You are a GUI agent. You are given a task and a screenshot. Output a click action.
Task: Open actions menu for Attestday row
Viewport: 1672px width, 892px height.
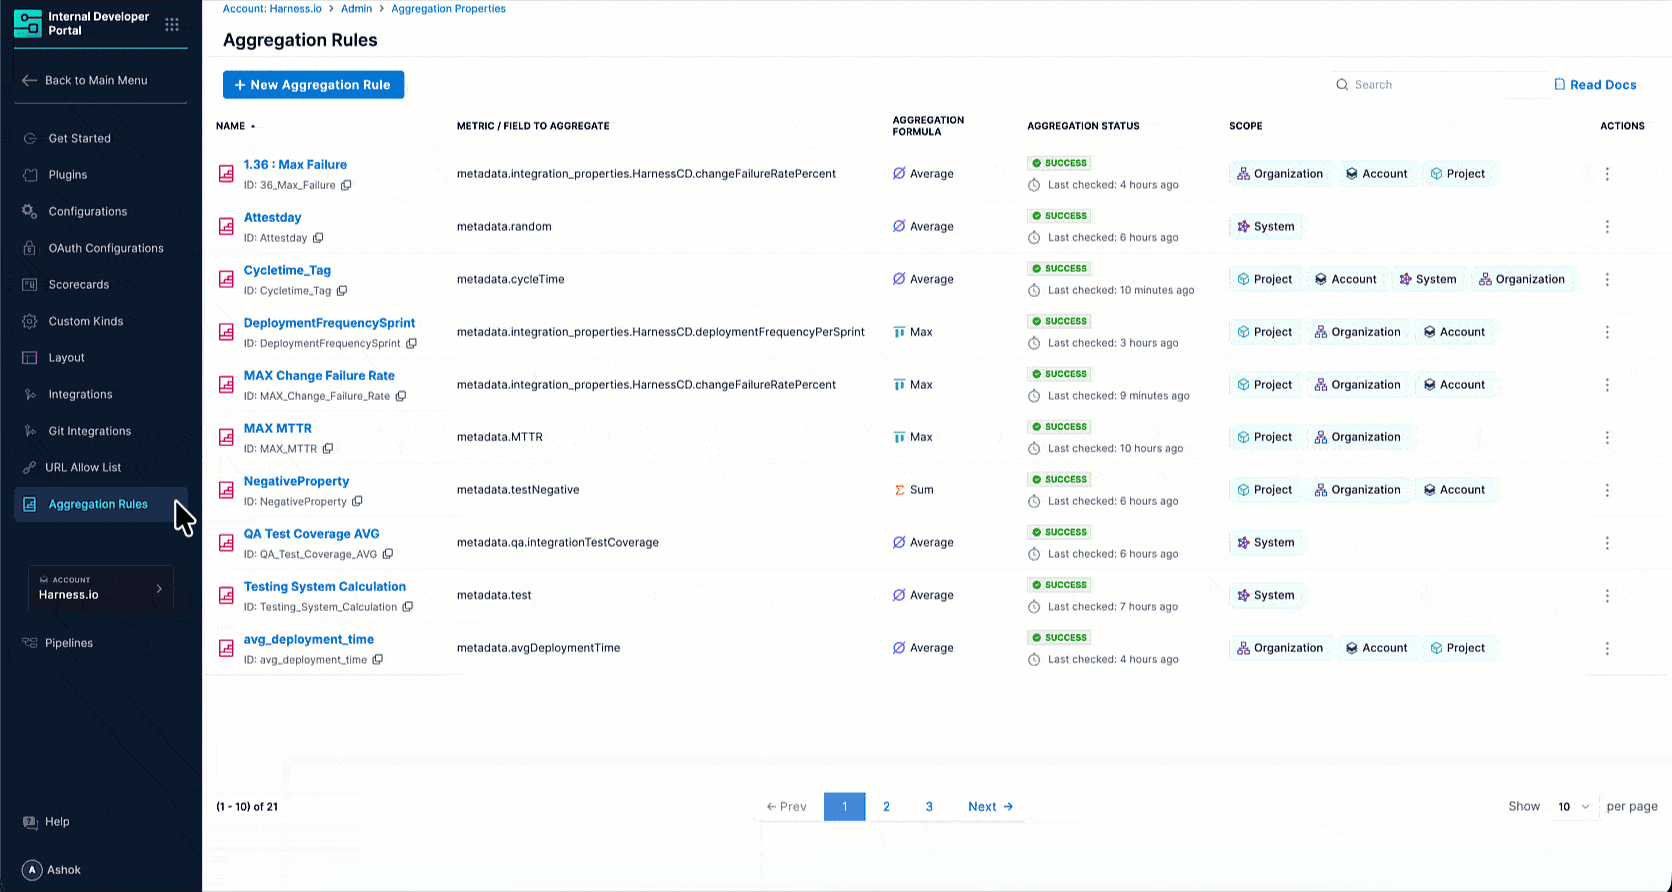[1607, 227]
